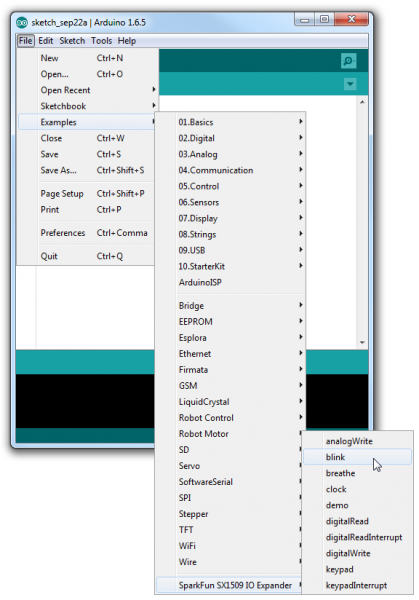Select ArduinoISP example
419x600 pixels.
pyautogui.click(x=230, y=283)
